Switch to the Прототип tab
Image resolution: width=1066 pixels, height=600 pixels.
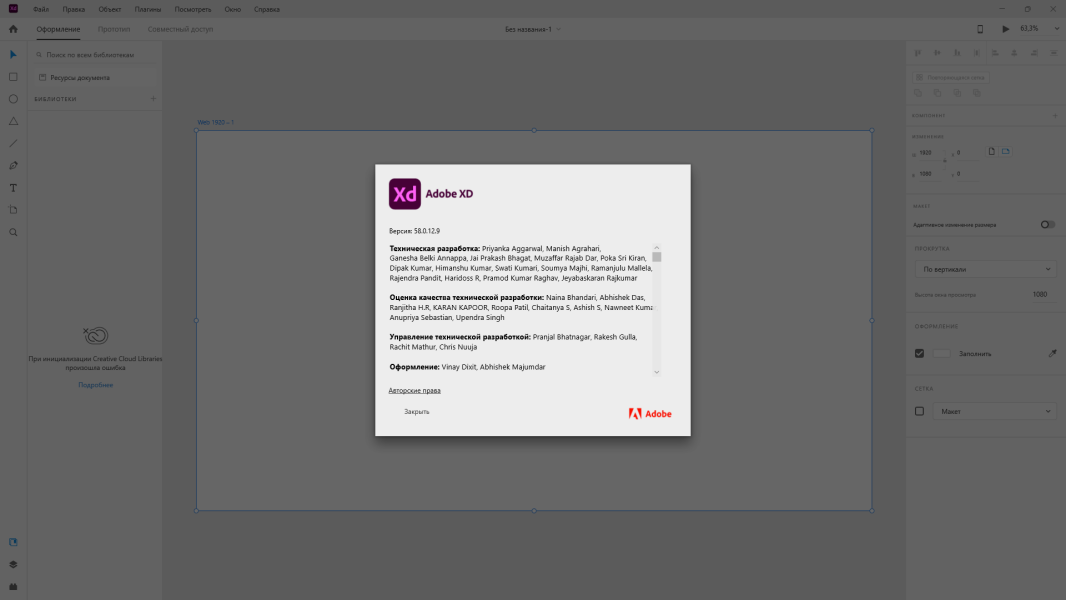click(114, 29)
